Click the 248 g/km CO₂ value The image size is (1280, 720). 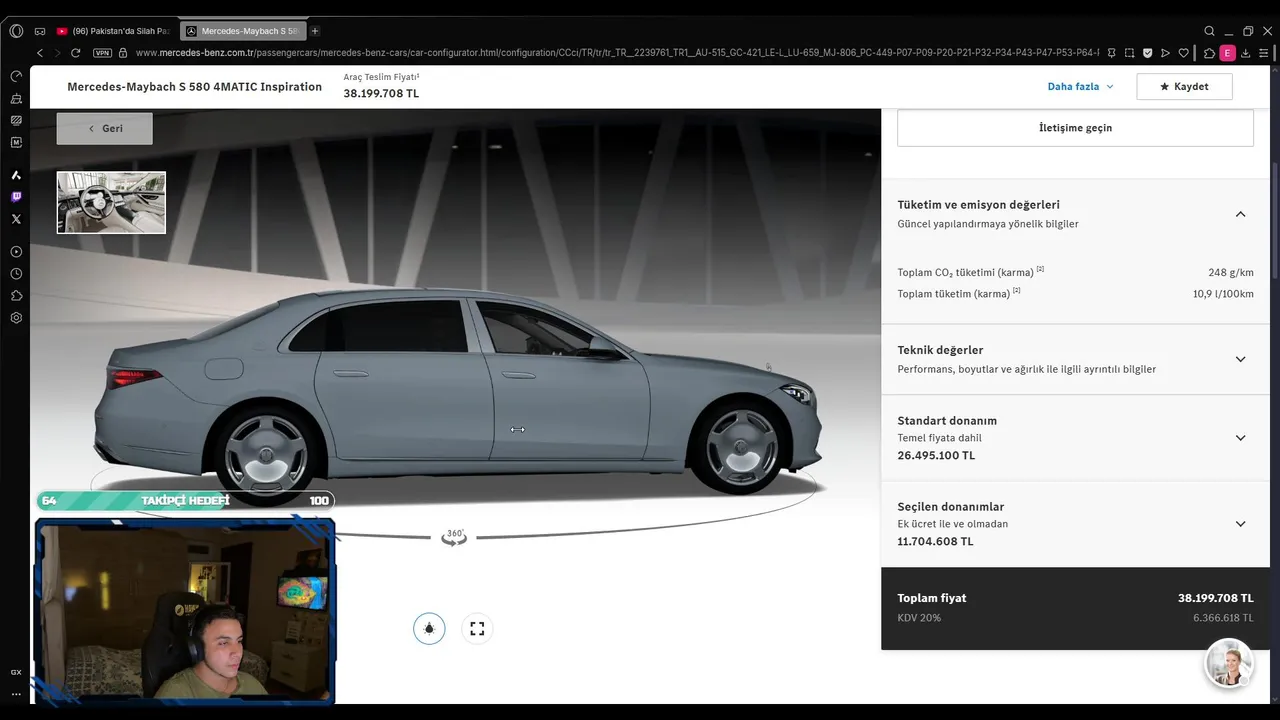point(1230,272)
